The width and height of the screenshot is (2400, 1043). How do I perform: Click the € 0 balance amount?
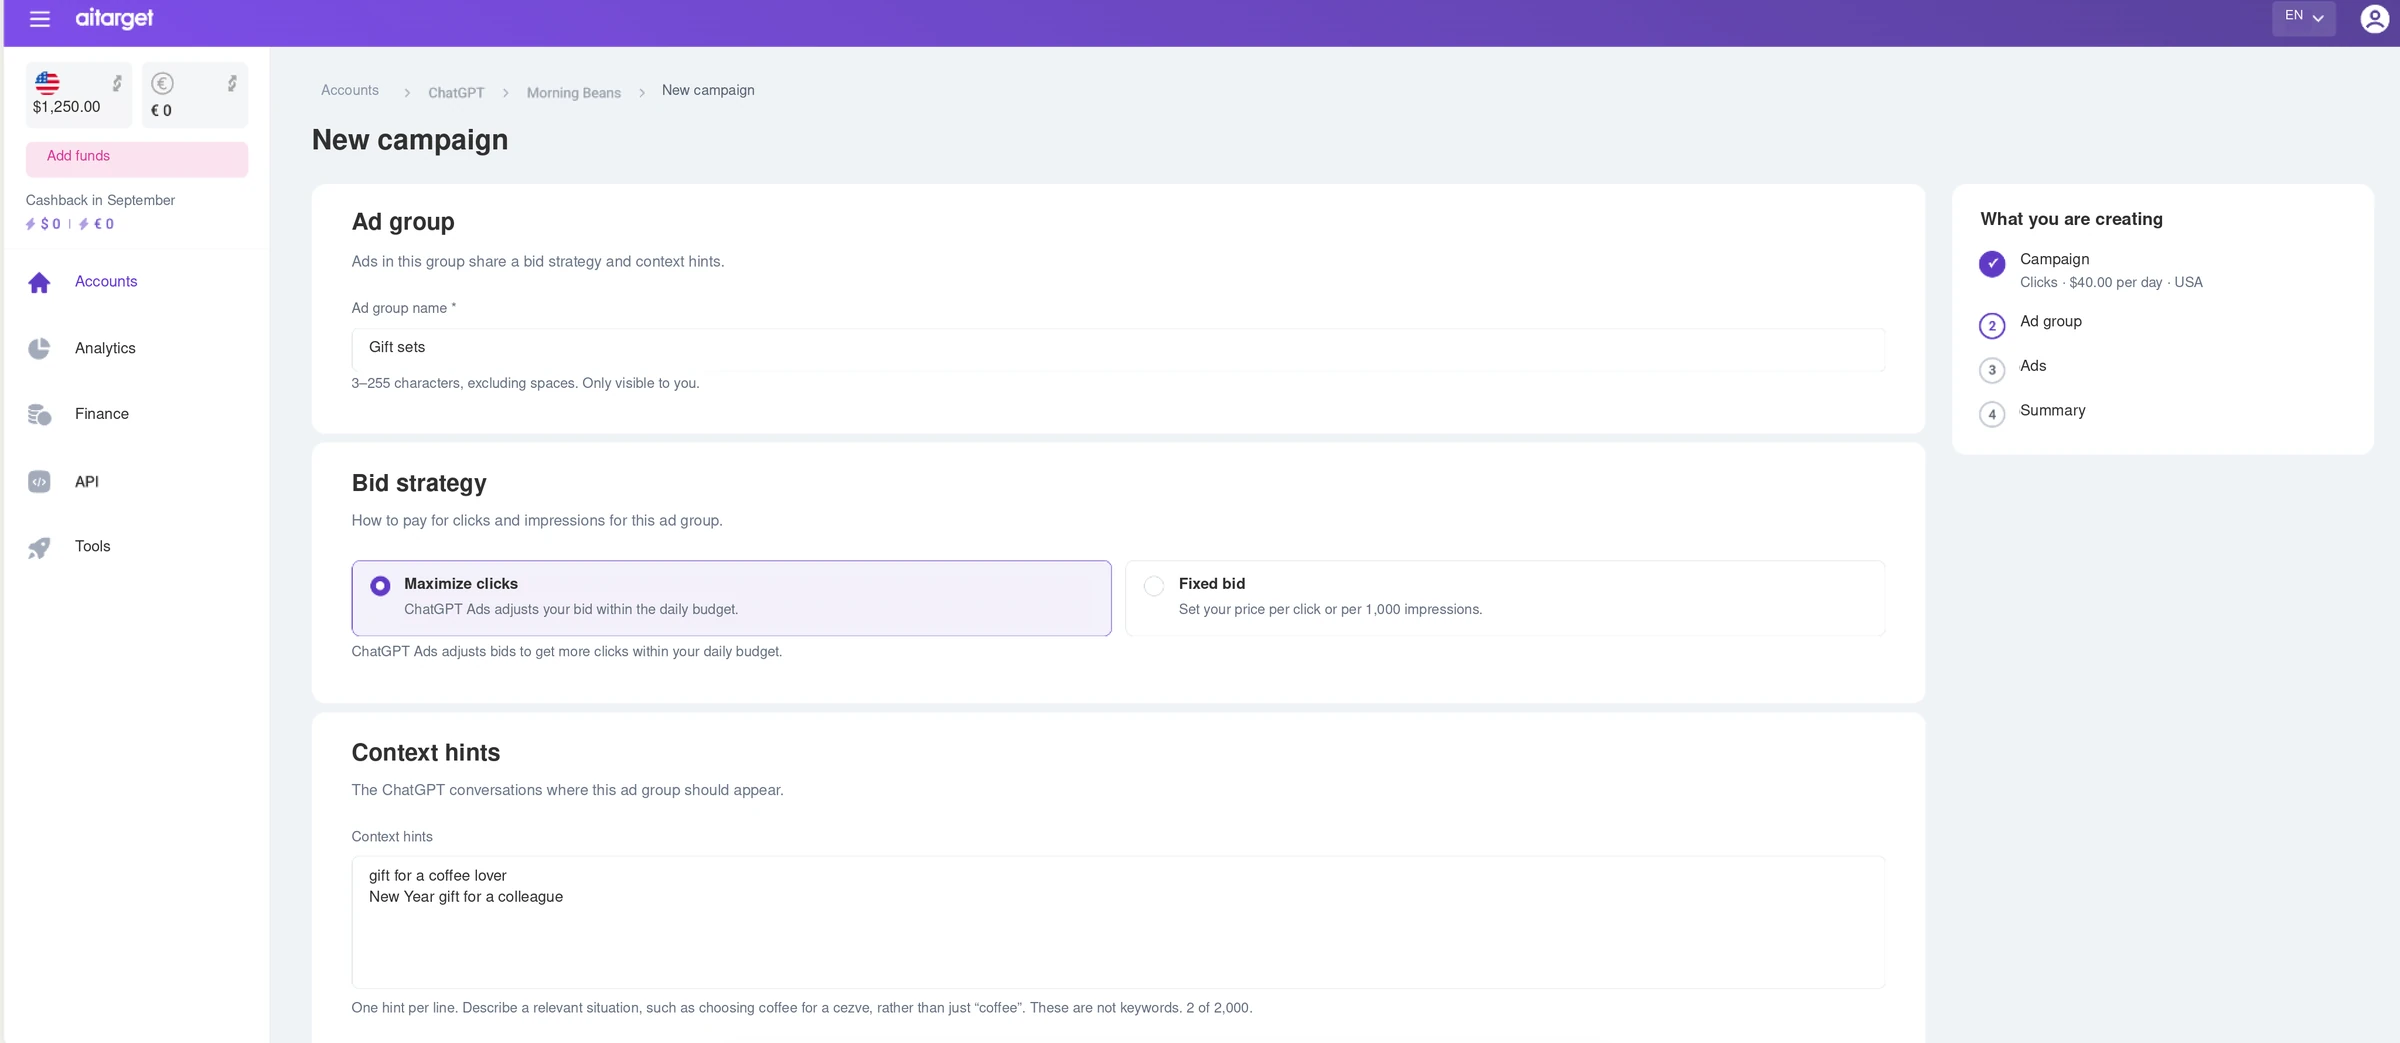coord(161,111)
